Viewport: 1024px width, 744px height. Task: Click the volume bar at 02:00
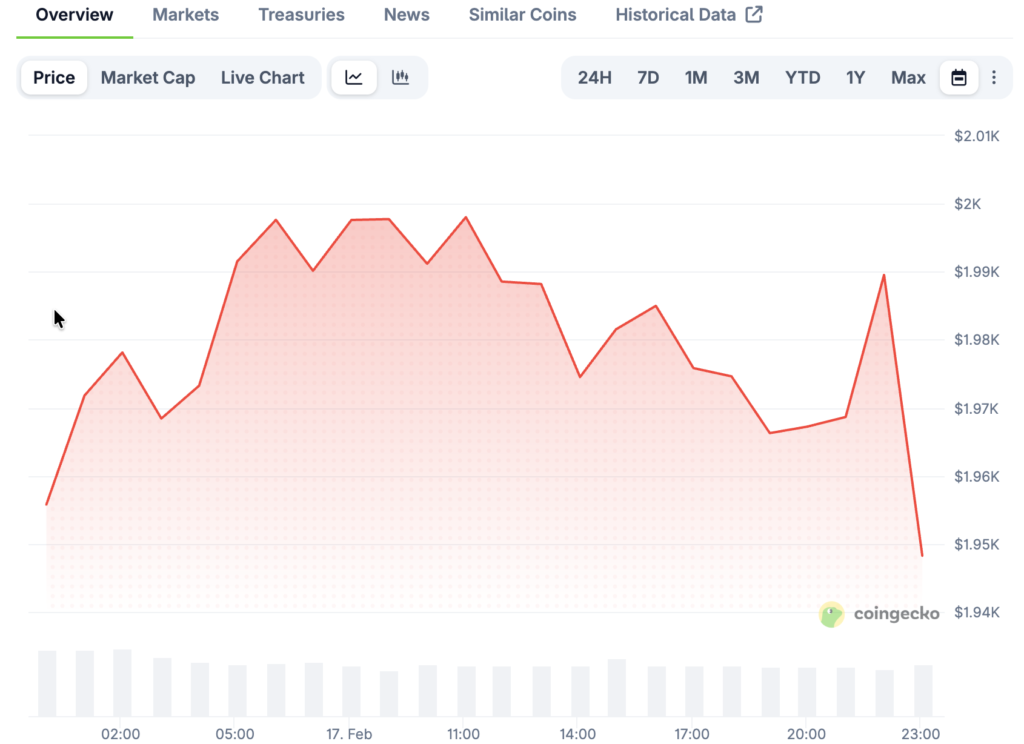point(122,682)
